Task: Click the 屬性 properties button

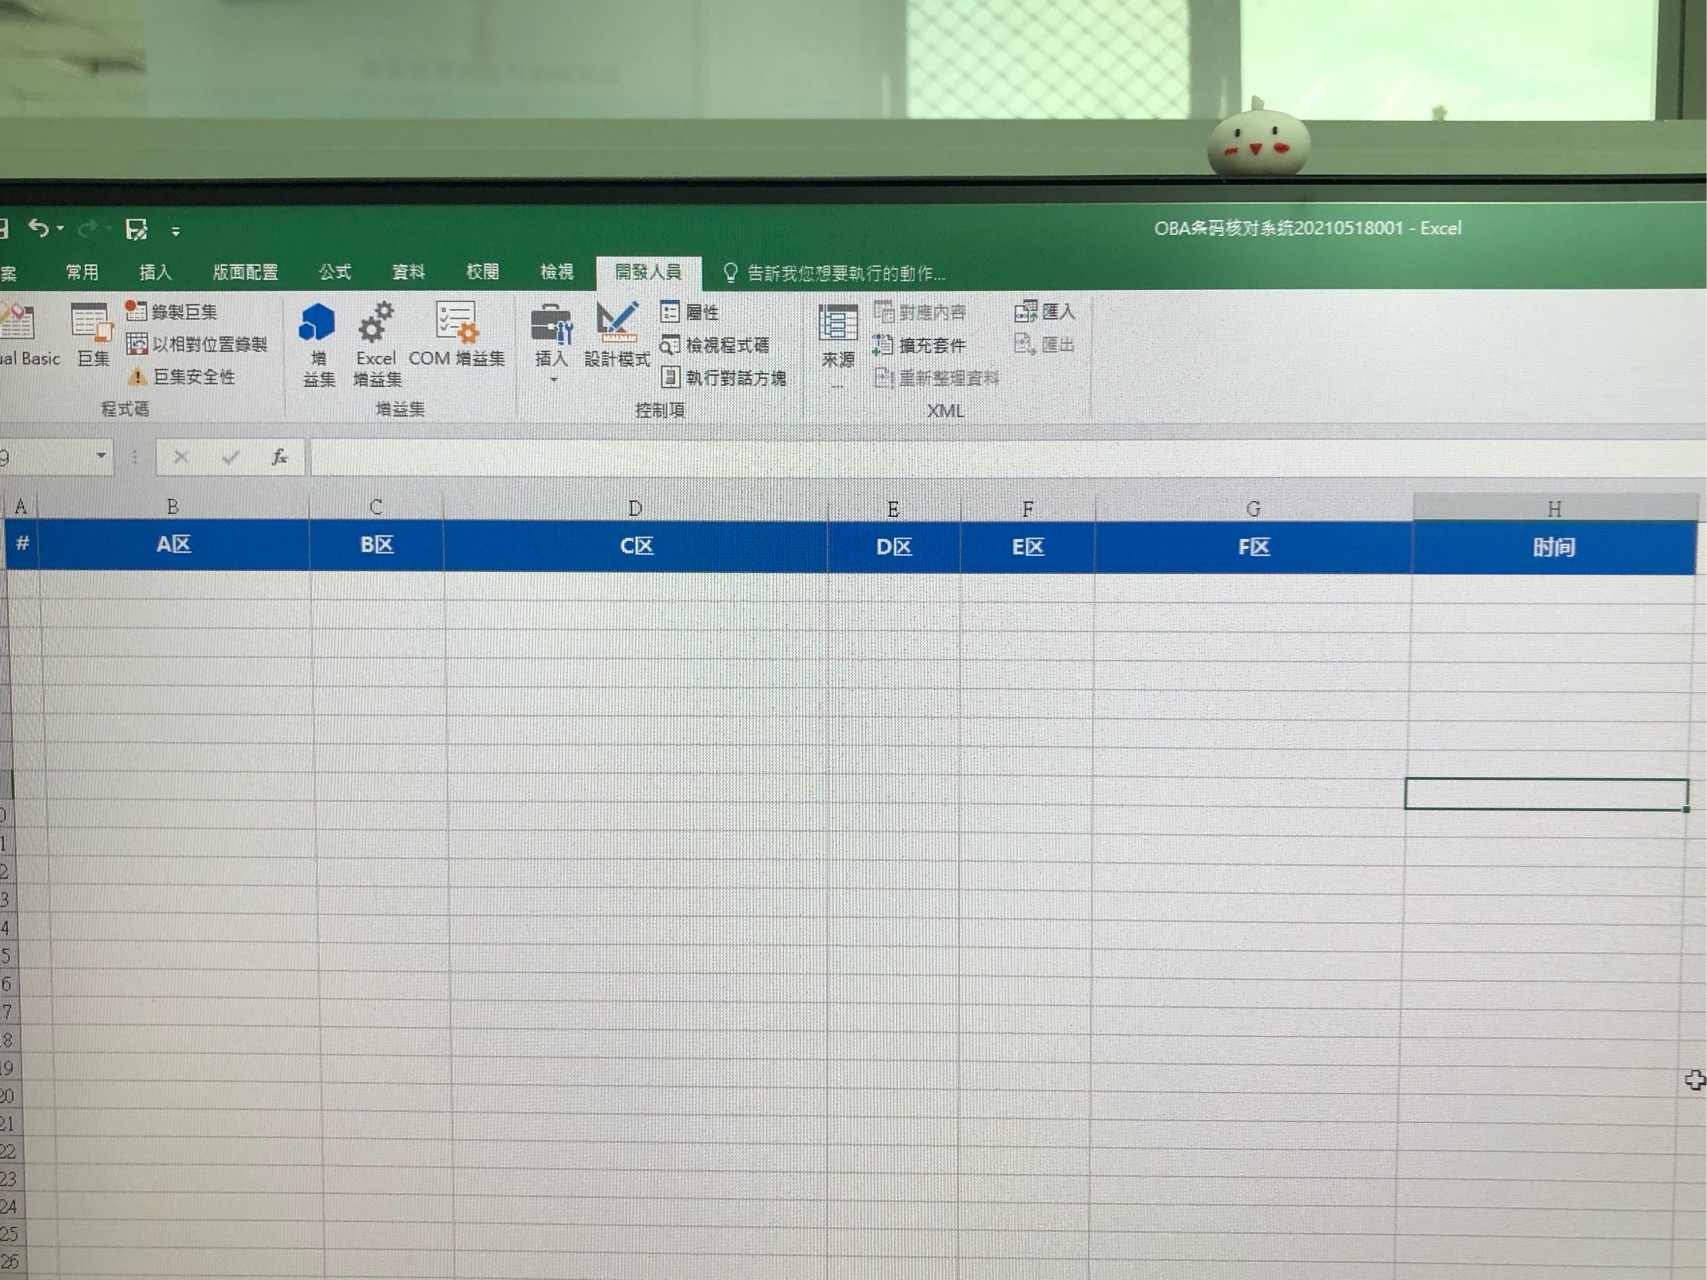Action: coord(690,313)
